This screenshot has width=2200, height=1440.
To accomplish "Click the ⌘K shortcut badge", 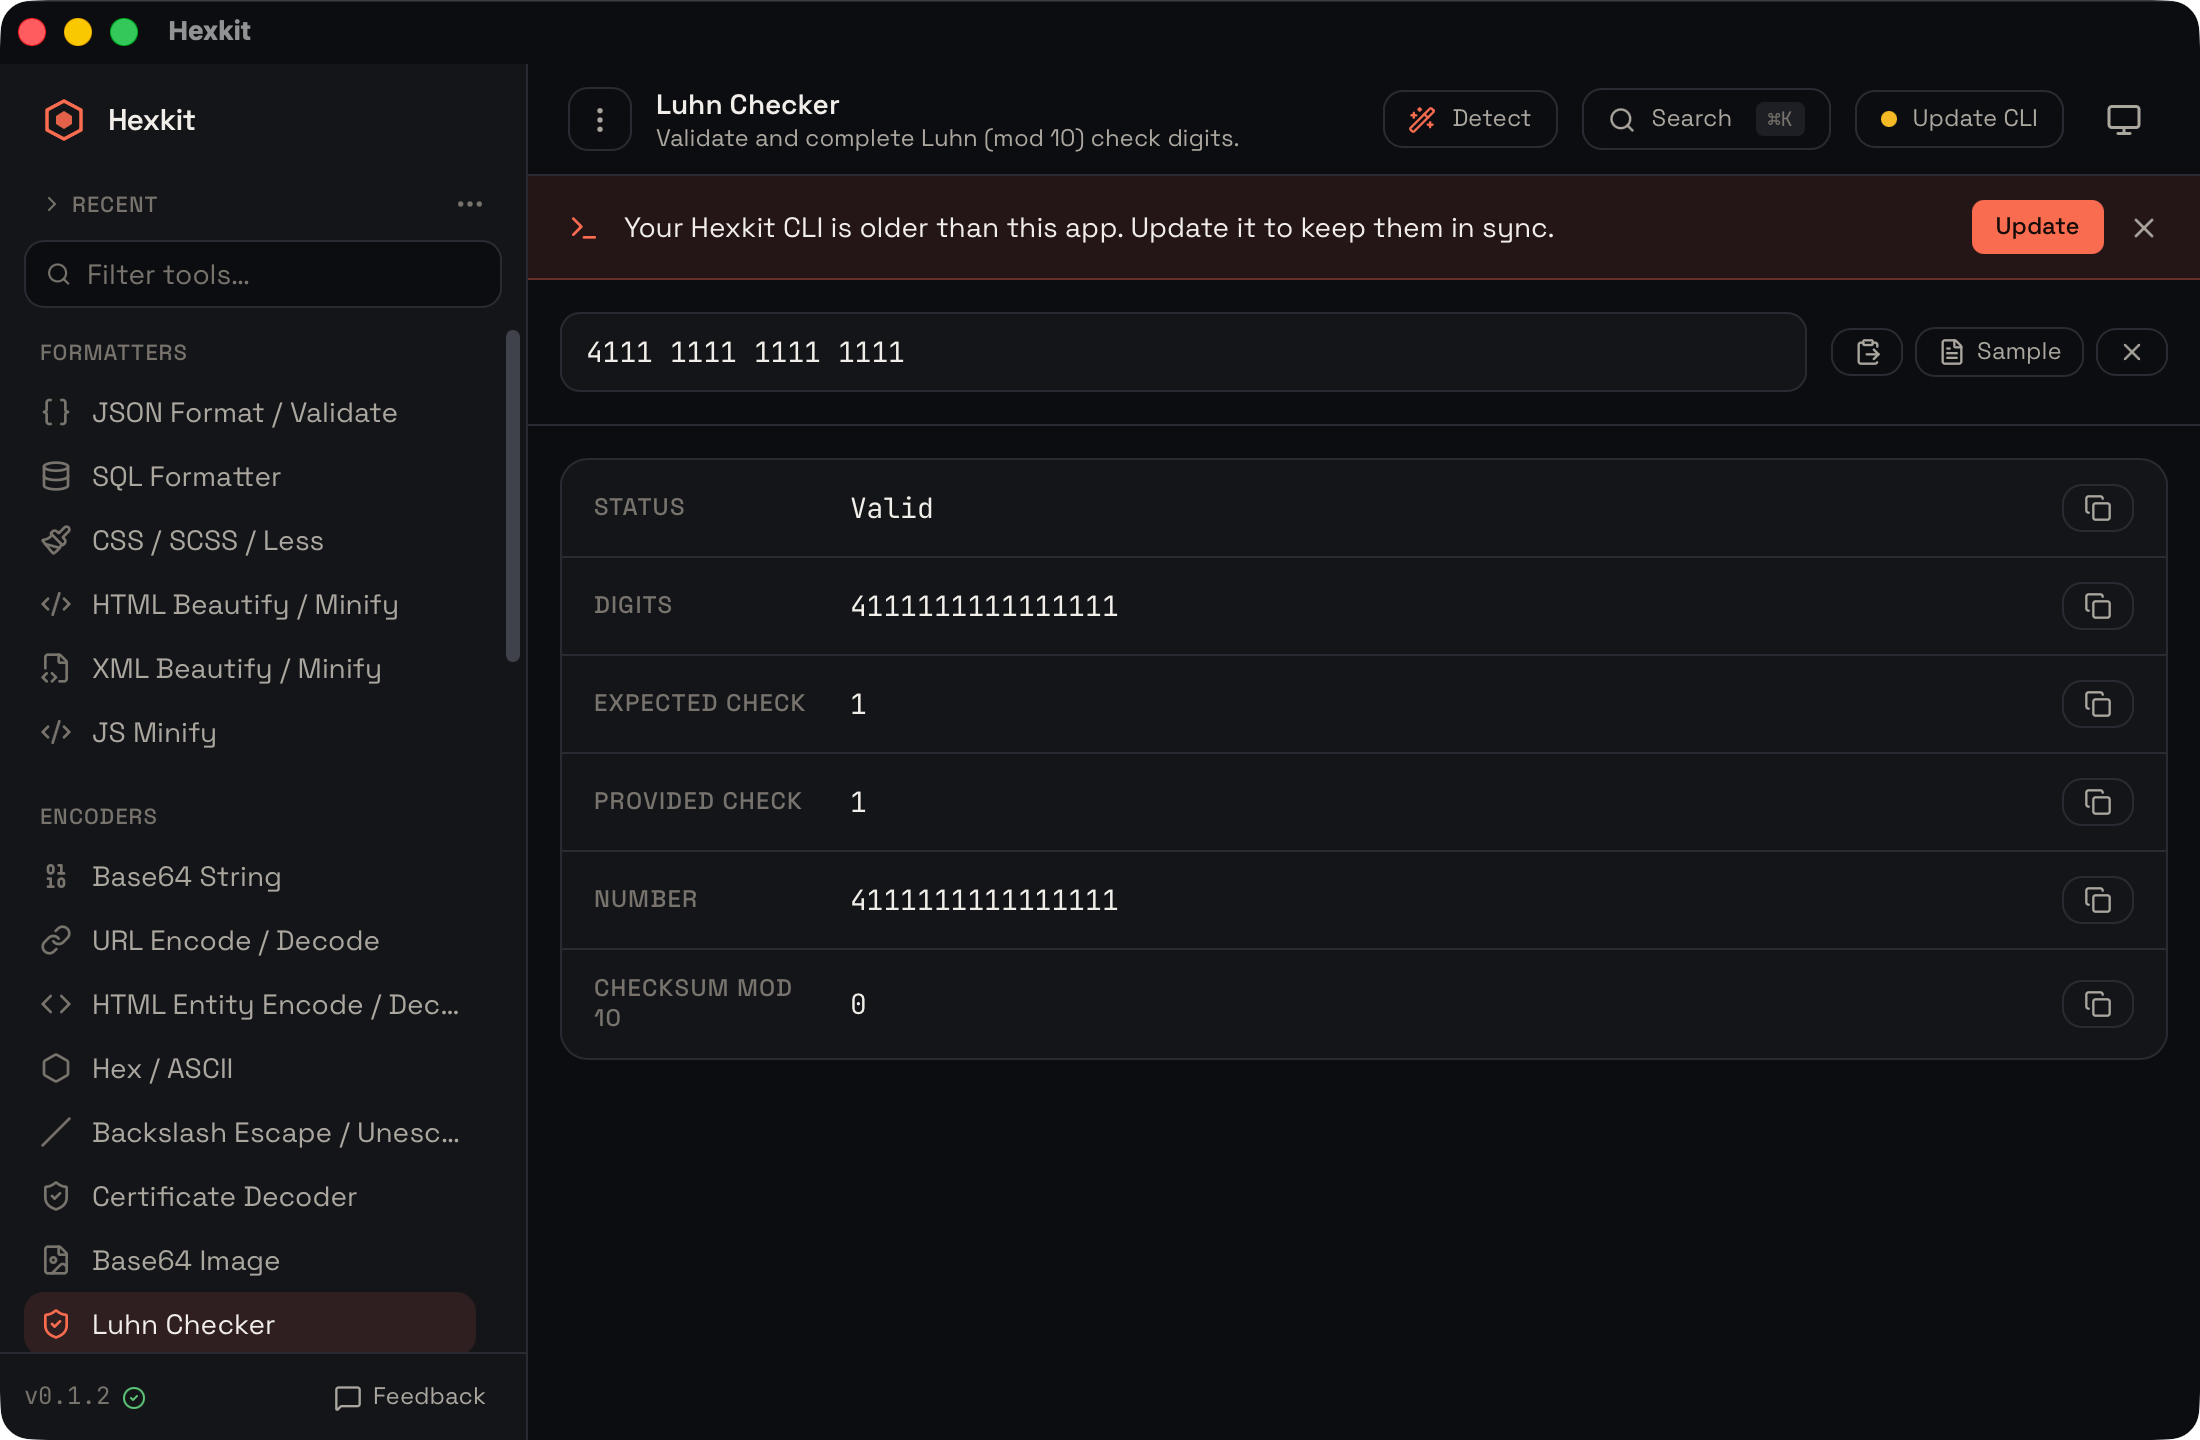I will coord(1780,119).
